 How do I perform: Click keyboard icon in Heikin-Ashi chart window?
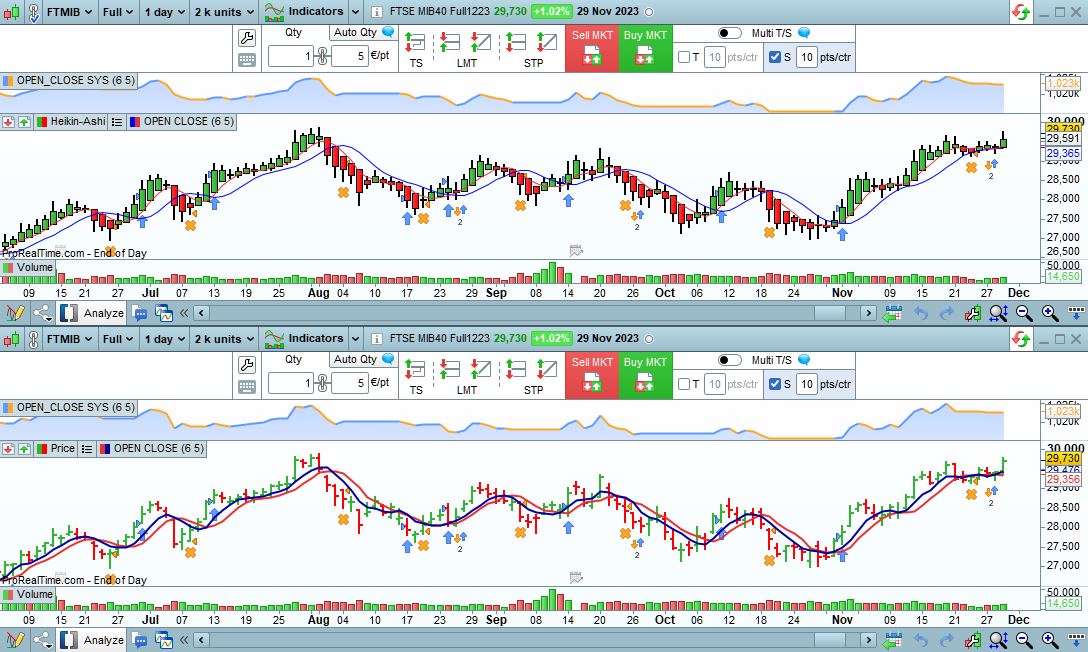point(247,60)
